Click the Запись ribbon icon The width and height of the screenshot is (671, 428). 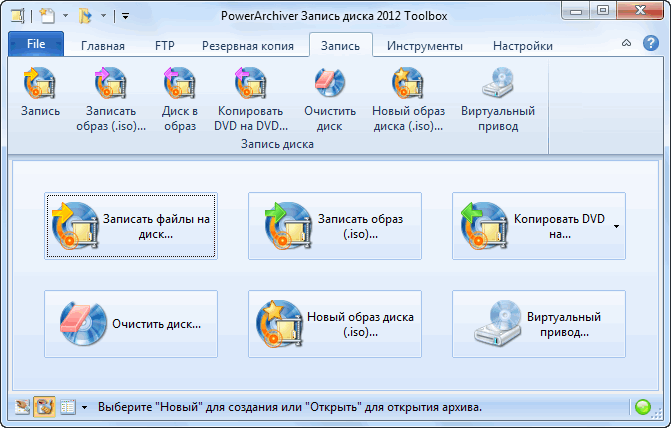coord(40,93)
